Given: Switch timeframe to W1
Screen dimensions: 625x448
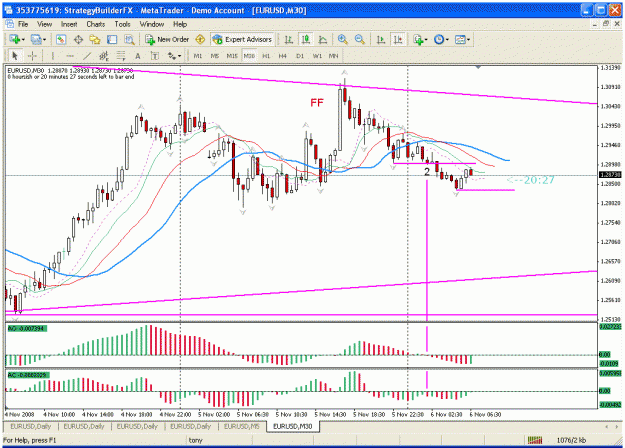Looking at the screenshot, I should click(317, 56).
